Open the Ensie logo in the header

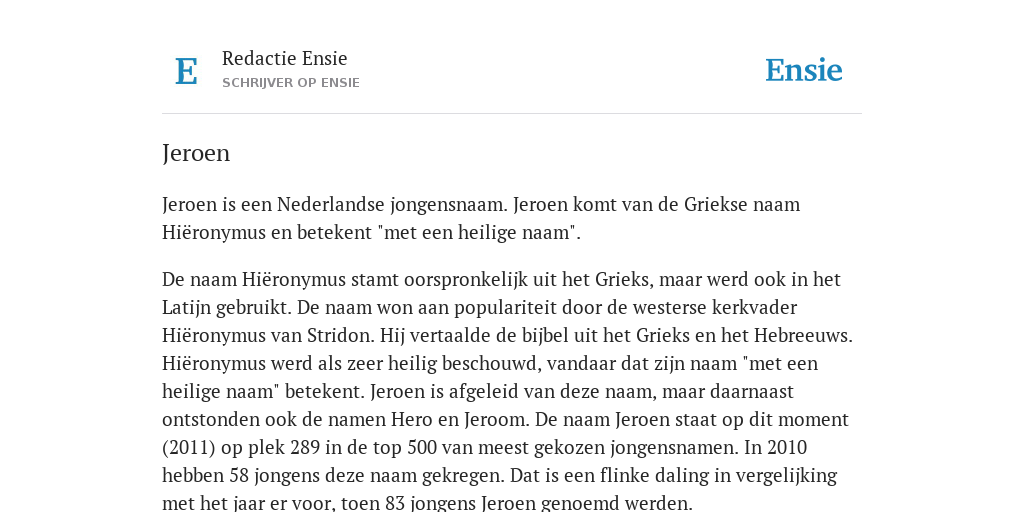click(x=803, y=70)
